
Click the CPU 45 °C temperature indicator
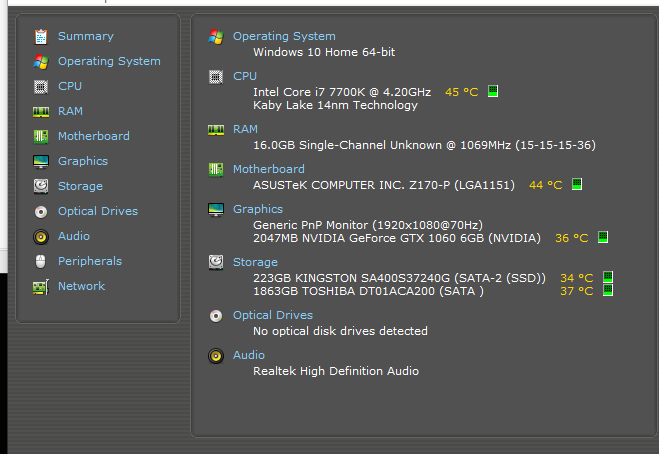tap(461, 92)
